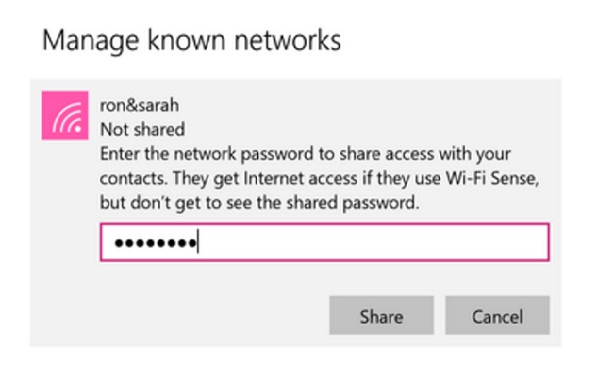Cancel sharing the network password
The image size is (600, 383).
coord(497,315)
